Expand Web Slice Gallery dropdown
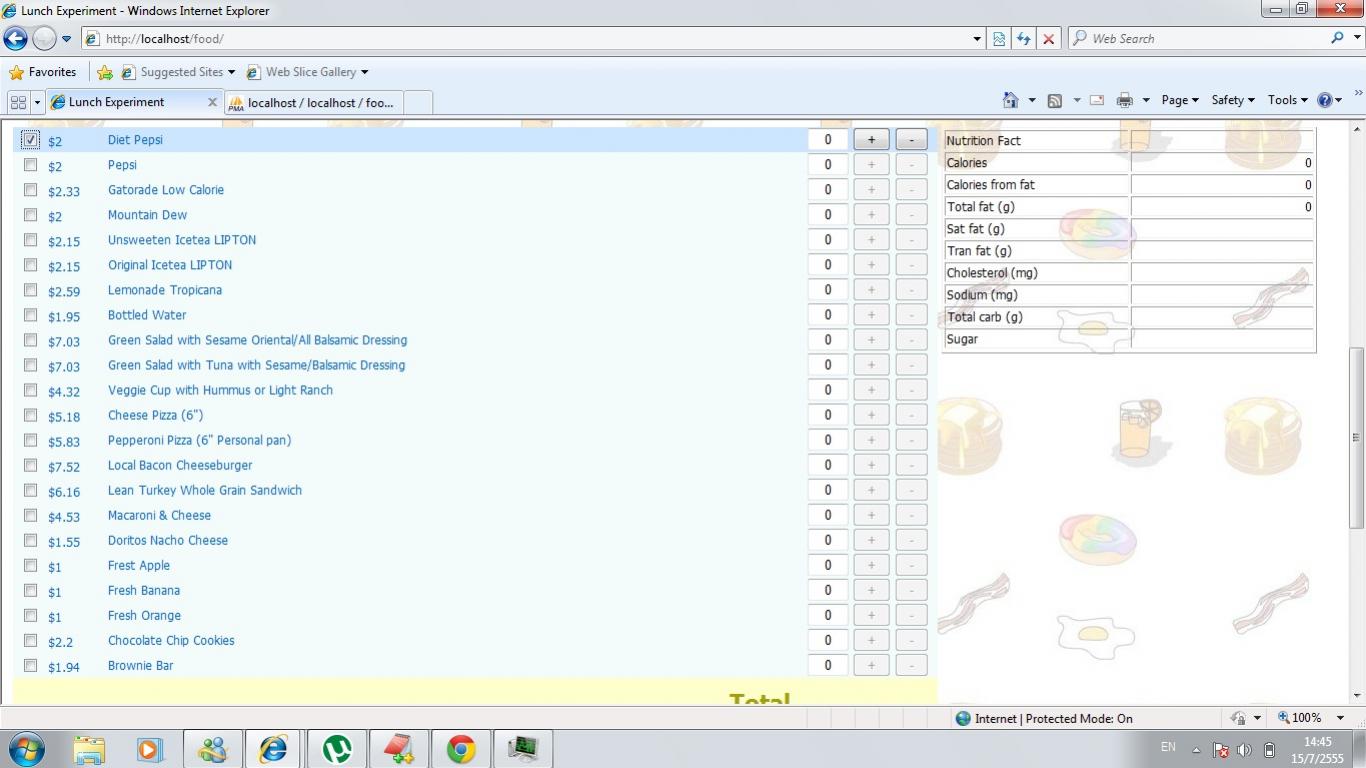 pyautogui.click(x=364, y=72)
